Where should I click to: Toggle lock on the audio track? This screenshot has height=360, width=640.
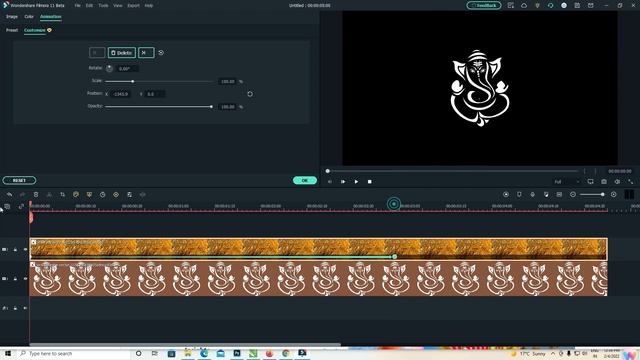[x=16, y=308]
